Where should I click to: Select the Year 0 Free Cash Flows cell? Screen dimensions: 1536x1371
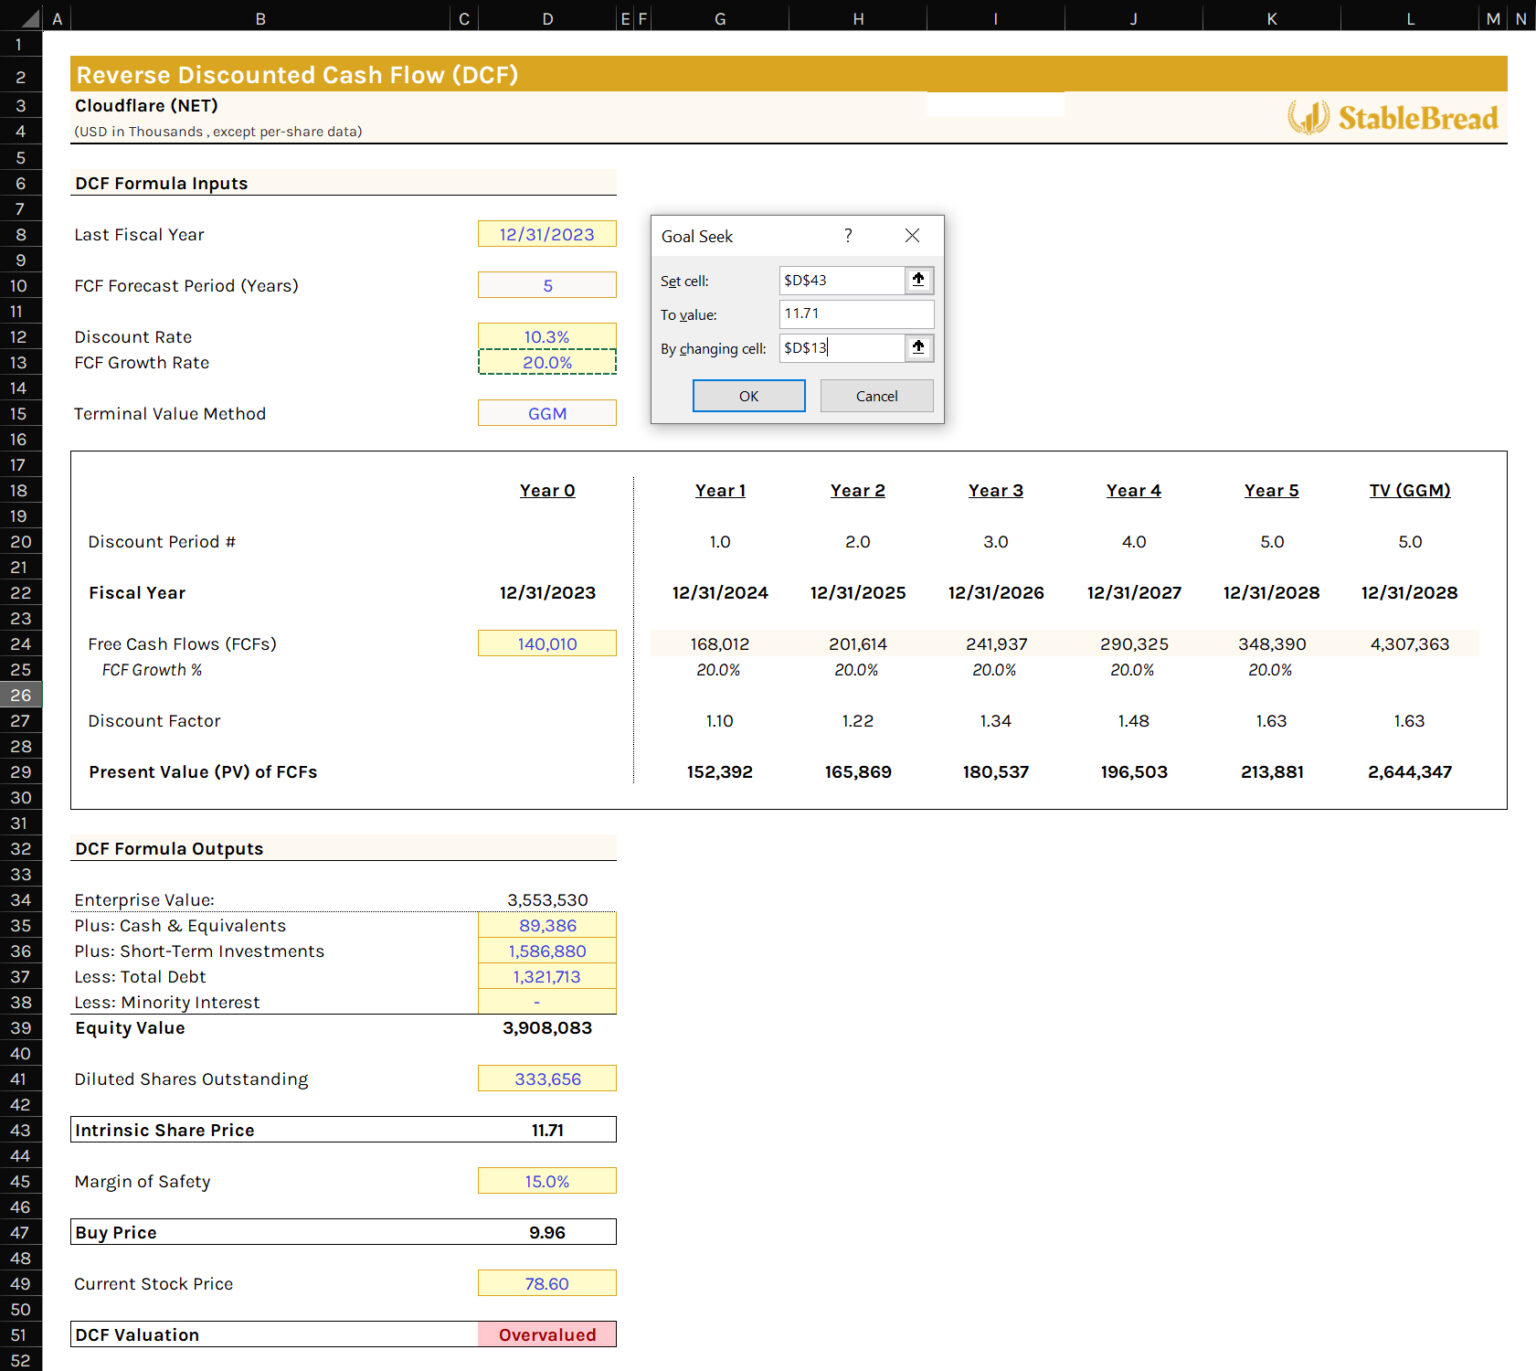coord(547,643)
